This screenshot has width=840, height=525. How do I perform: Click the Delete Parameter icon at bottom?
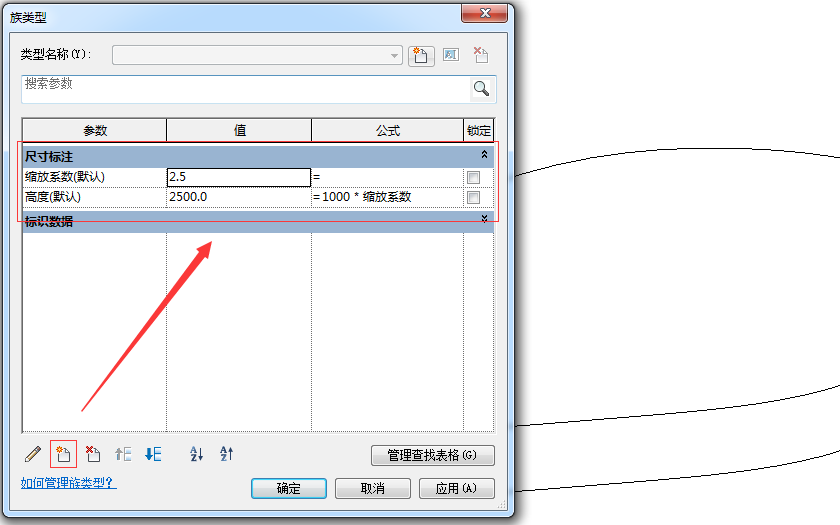click(93, 454)
